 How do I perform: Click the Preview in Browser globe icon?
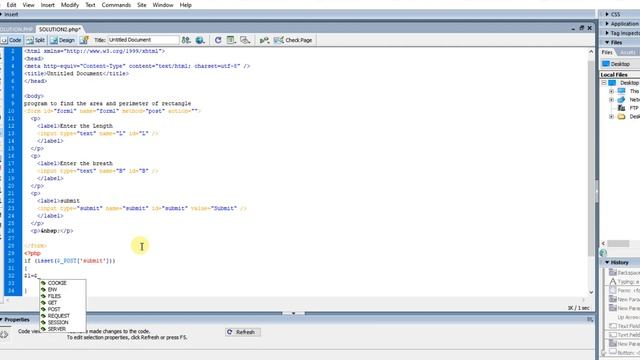pos(200,40)
